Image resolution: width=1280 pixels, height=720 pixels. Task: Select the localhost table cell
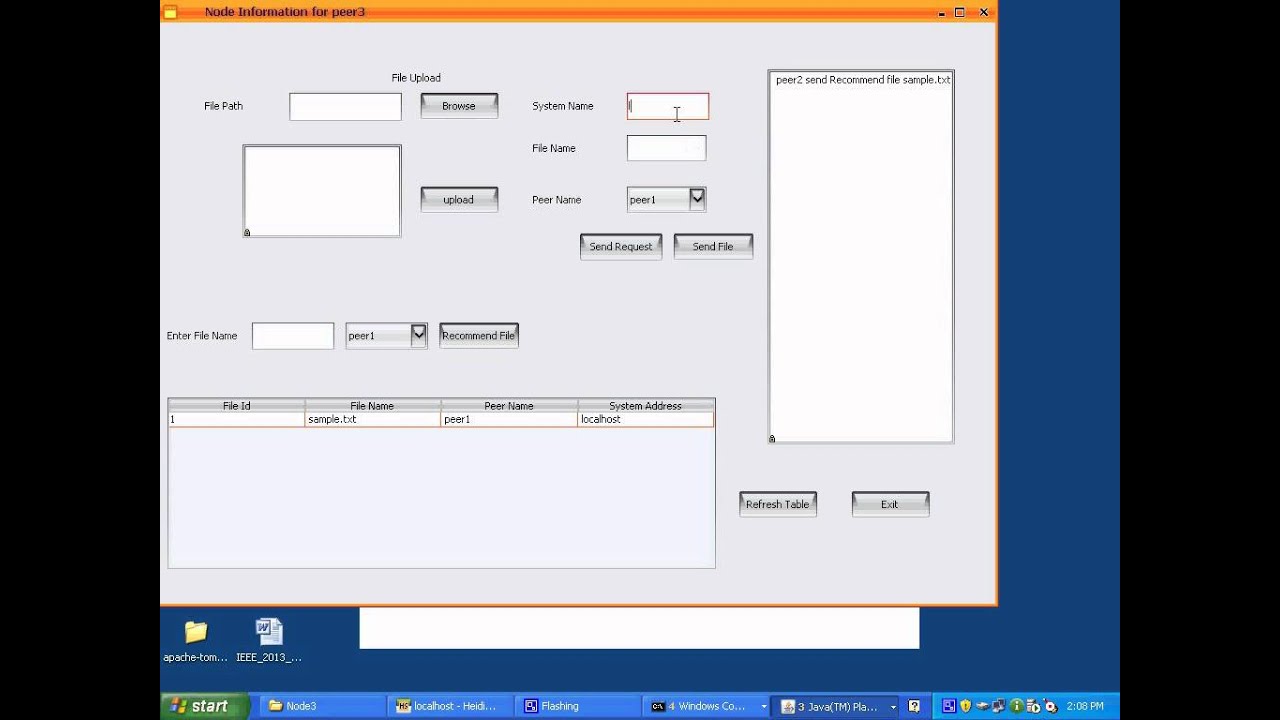(646, 420)
